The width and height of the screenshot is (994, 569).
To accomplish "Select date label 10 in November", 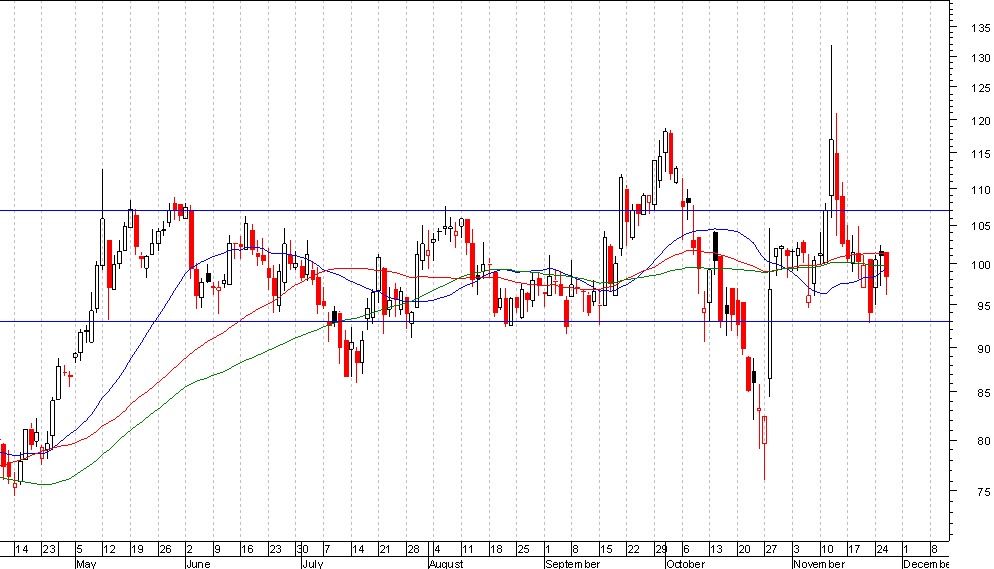I will point(827,549).
